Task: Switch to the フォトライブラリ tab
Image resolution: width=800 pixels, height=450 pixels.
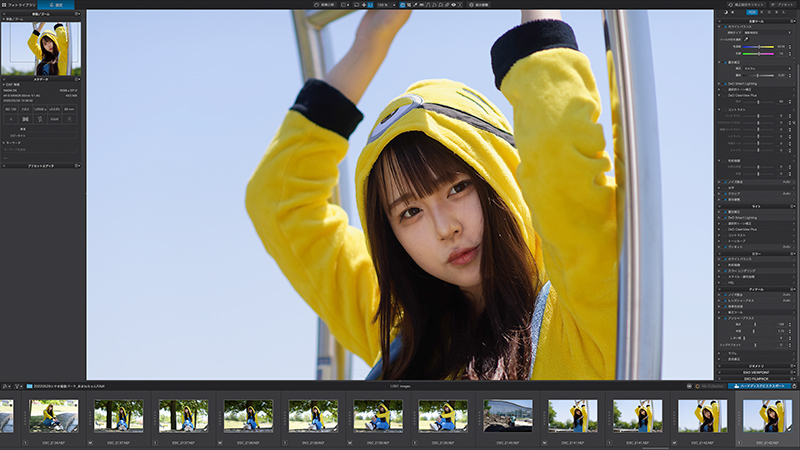Action: (x=19, y=5)
